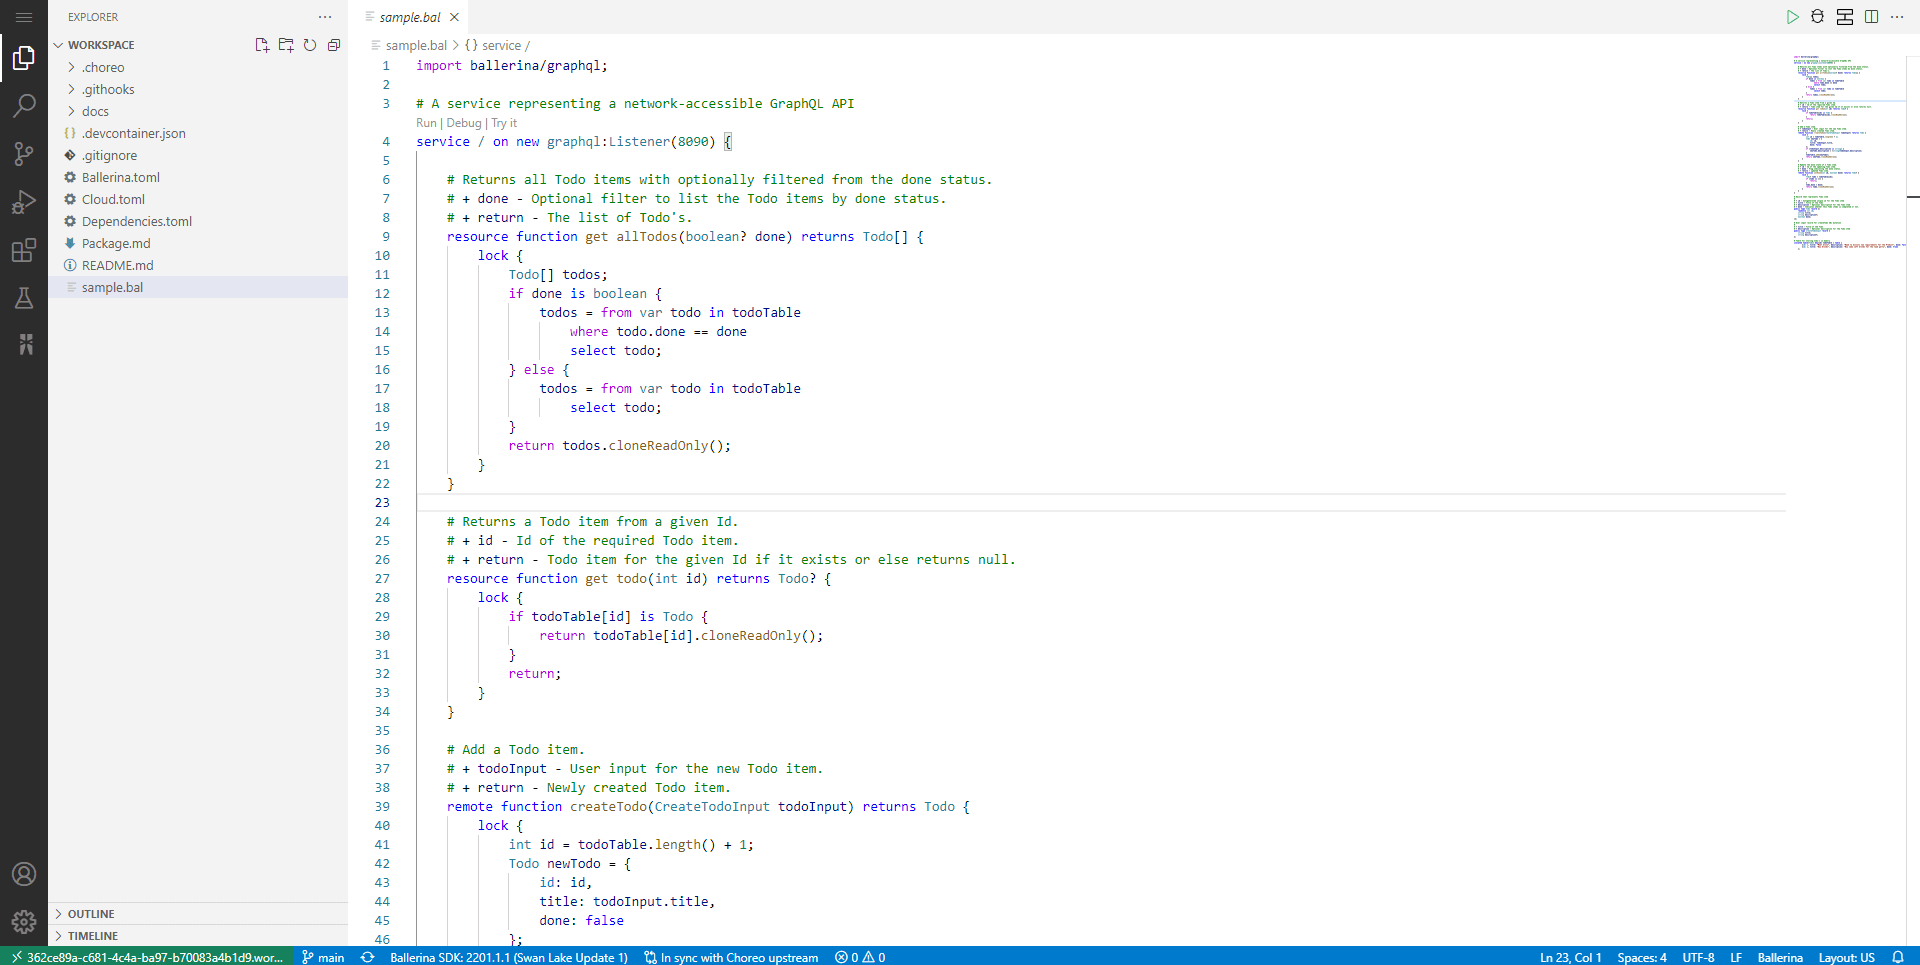Start debugging with the bug icon
Screen dimensions: 1920x965
1818,17
